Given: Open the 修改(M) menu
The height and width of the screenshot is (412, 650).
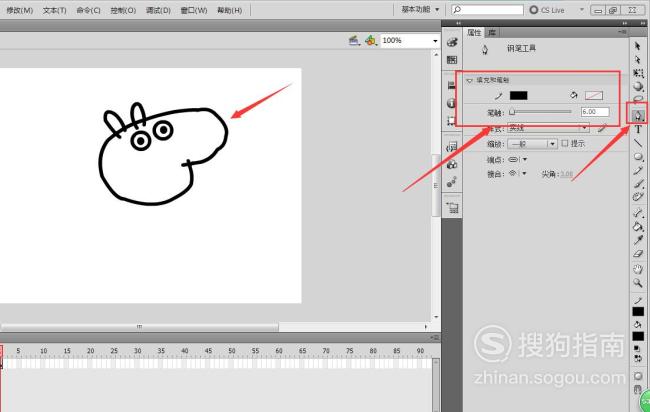Looking at the screenshot, I should tap(19, 10).
